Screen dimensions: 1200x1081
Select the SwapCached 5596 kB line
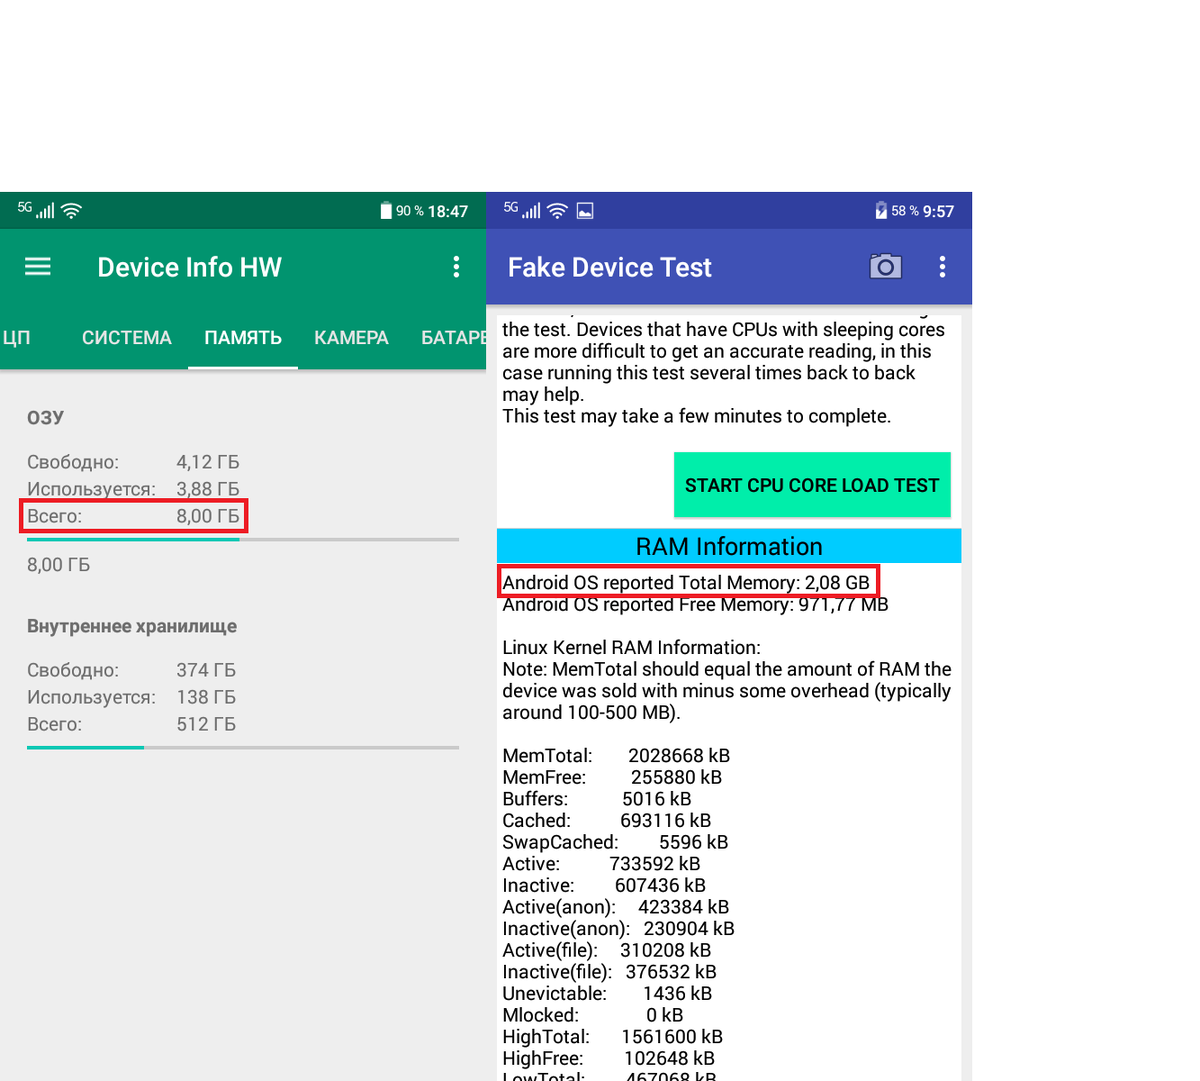[615, 842]
